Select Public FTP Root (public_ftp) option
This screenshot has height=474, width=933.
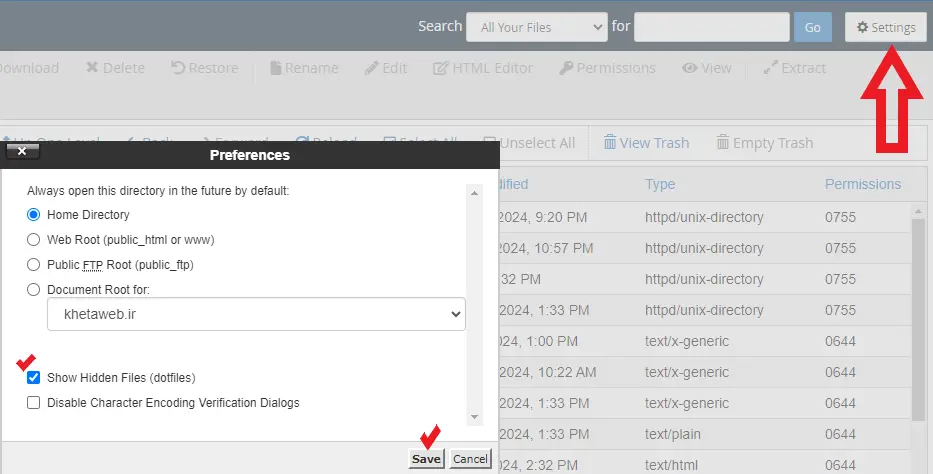(x=33, y=264)
